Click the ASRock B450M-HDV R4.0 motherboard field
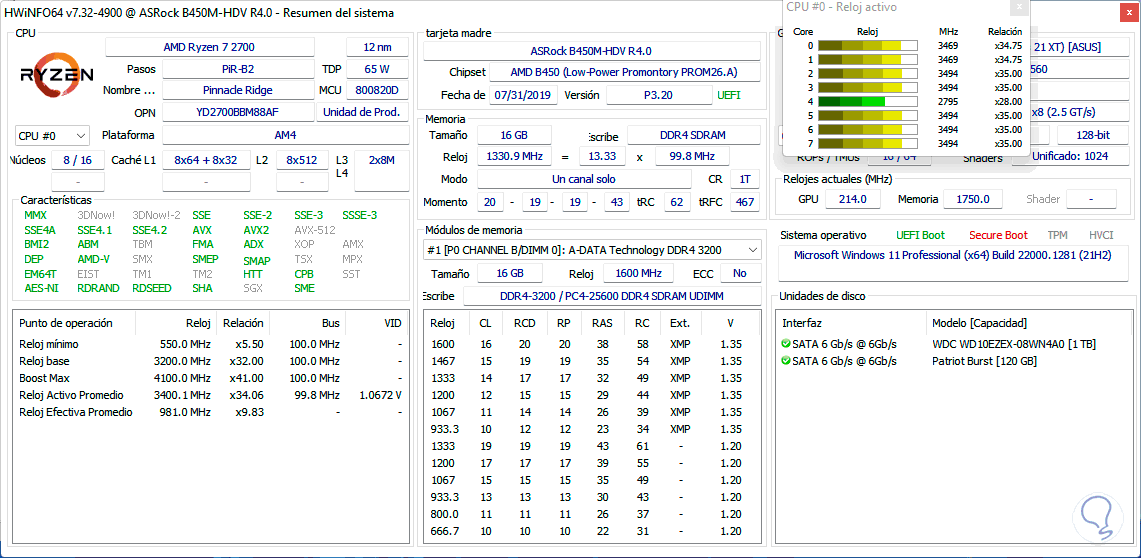 (x=593, y=51)
